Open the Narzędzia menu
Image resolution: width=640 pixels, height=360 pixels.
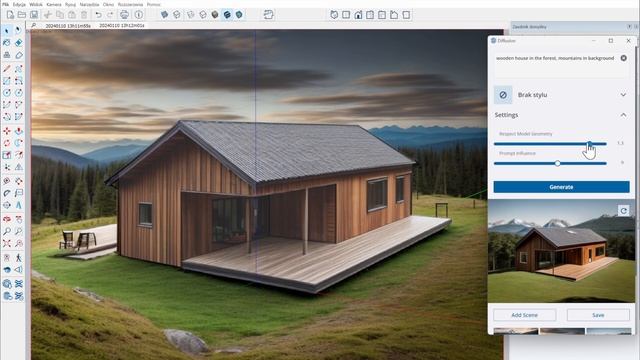pos(89,4)
